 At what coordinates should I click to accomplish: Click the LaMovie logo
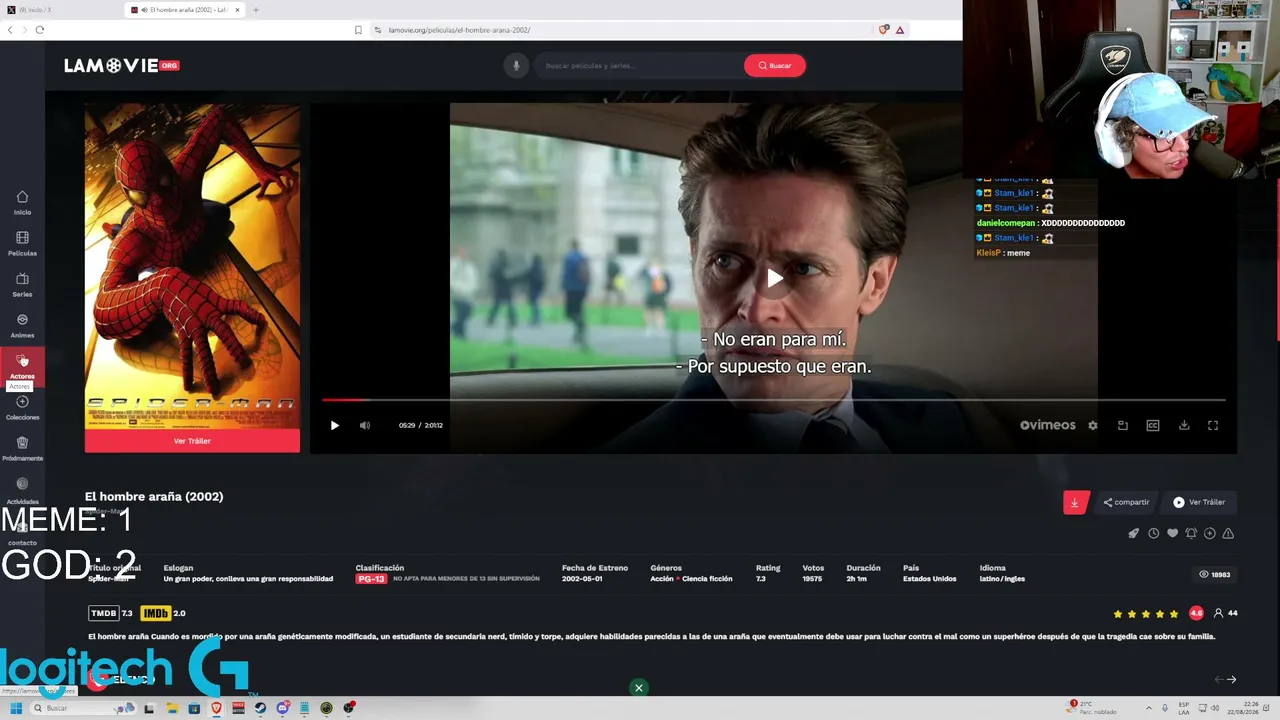[121, 66]
